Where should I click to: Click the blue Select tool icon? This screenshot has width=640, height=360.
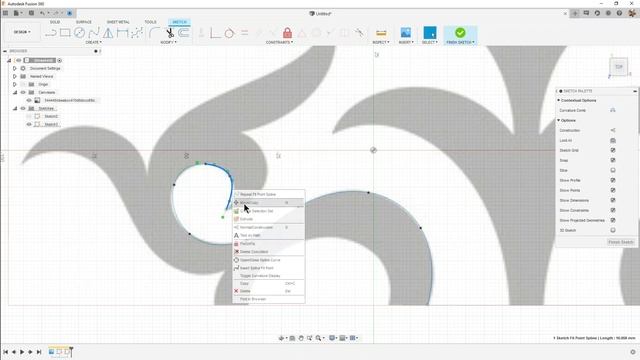click(x=430, y=33)
